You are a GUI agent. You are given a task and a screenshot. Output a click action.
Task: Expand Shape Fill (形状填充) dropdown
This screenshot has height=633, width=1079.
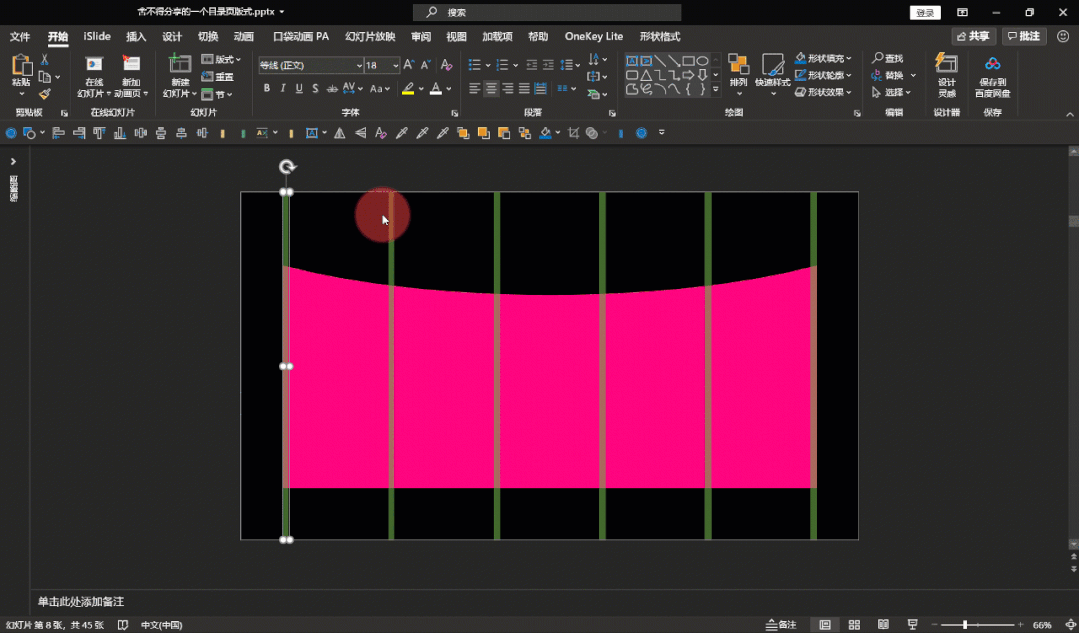(x=850, y=59)
